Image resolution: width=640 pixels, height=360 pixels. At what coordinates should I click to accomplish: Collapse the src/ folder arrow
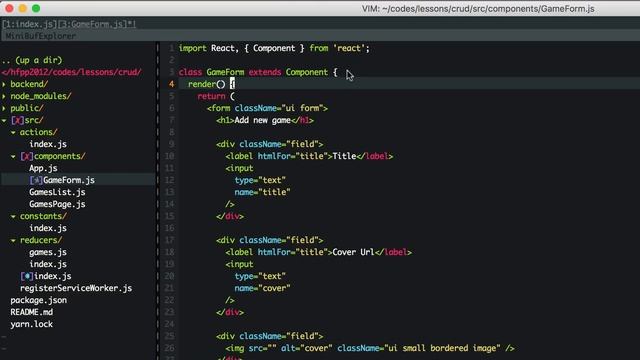tap(4, 120)
